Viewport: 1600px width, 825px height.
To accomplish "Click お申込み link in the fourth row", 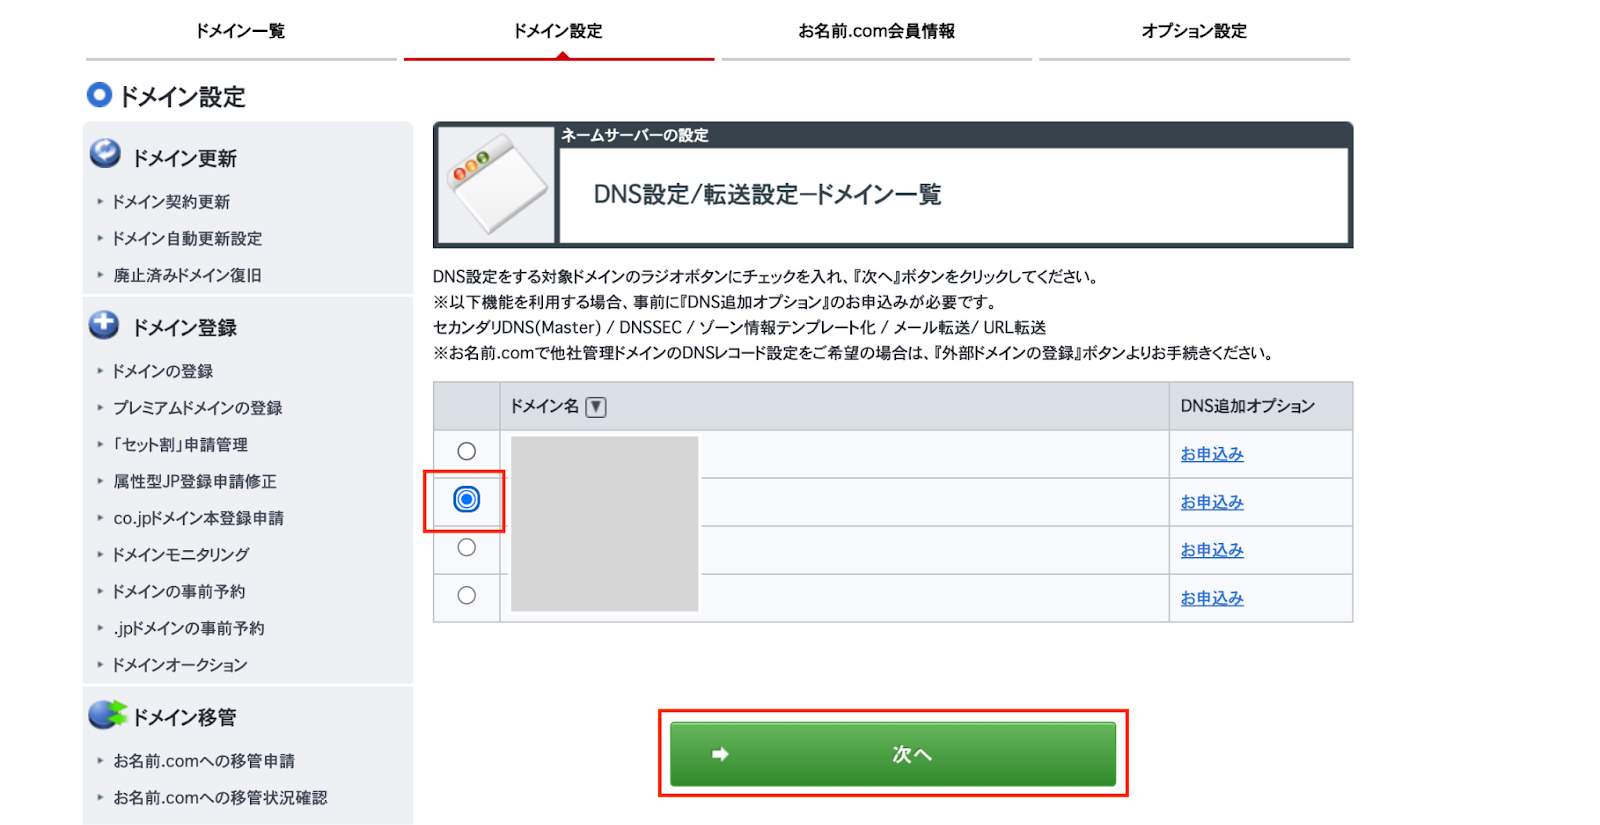I will [1212, 598].
